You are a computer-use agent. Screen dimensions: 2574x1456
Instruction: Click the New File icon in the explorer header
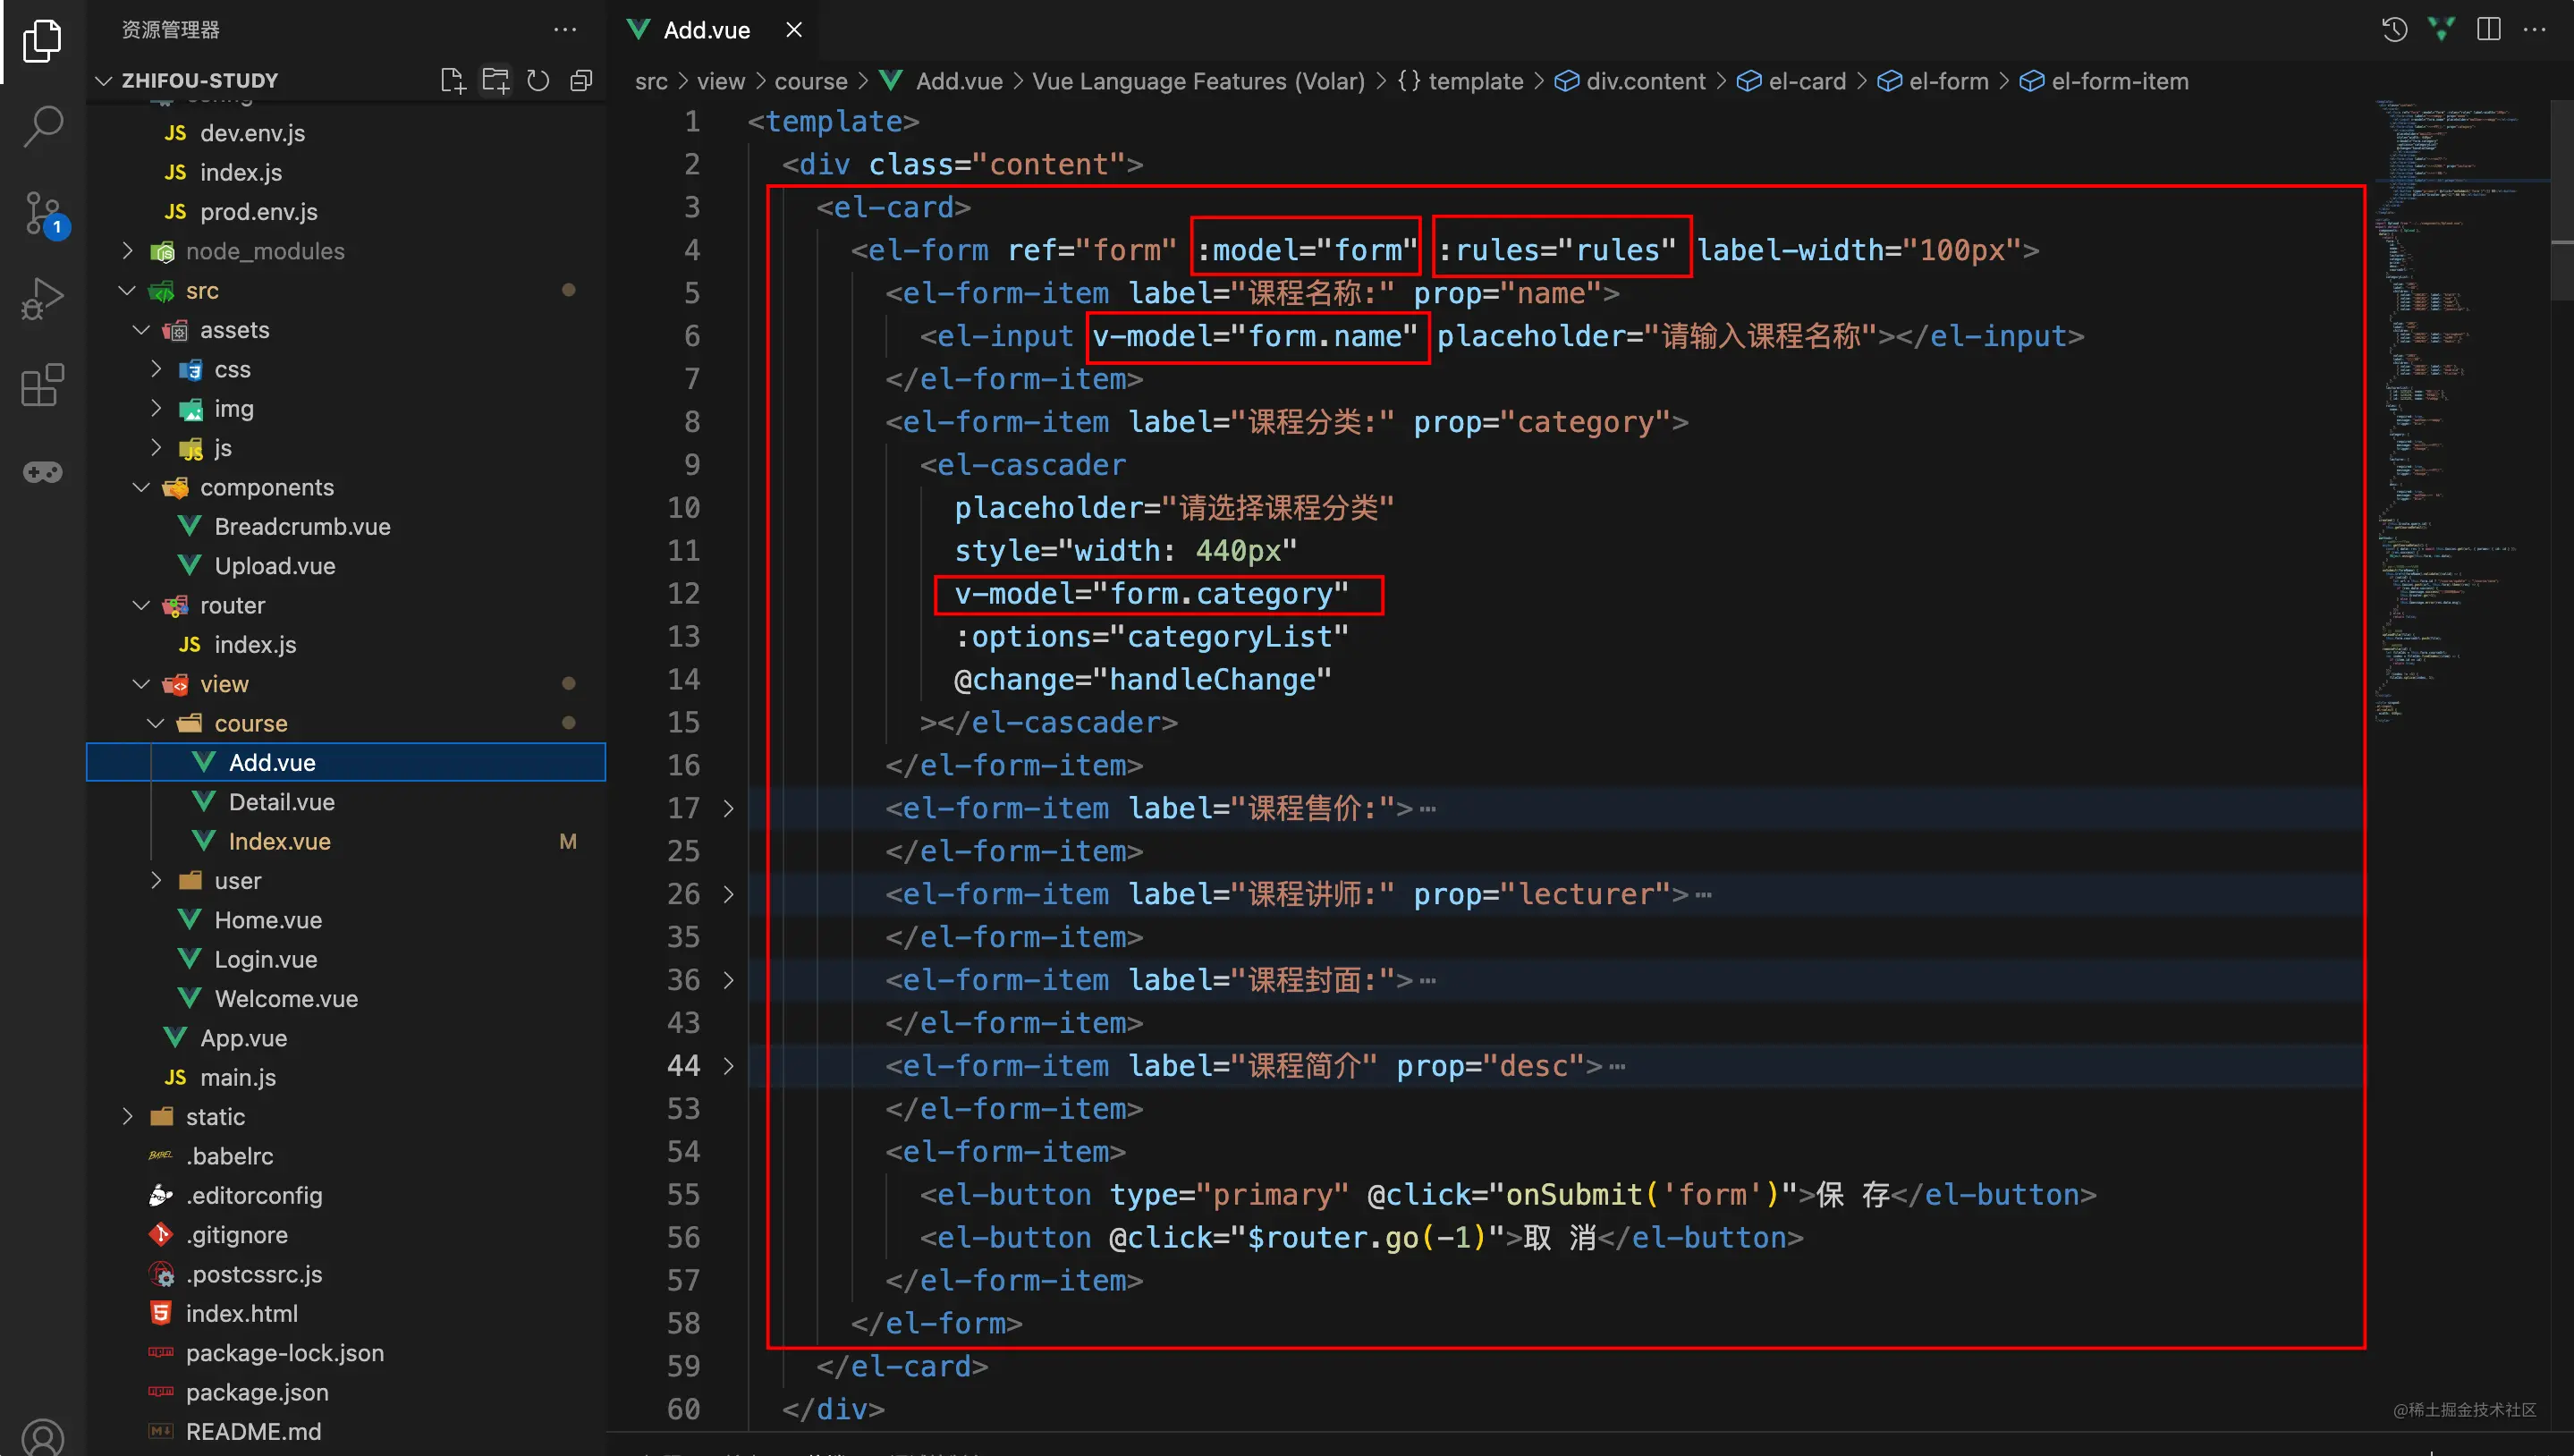[x=453, y=80]
